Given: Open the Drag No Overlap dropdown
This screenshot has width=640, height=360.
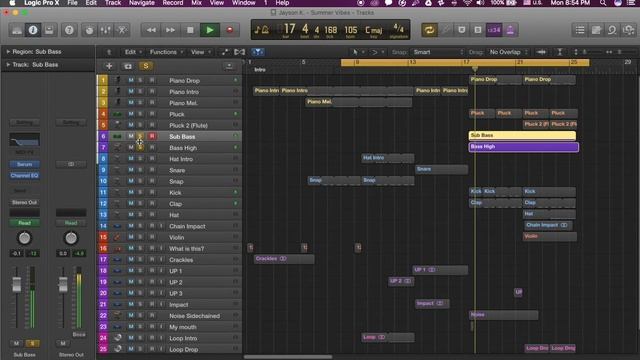Looking at the screenshot, I should point(509,52).
